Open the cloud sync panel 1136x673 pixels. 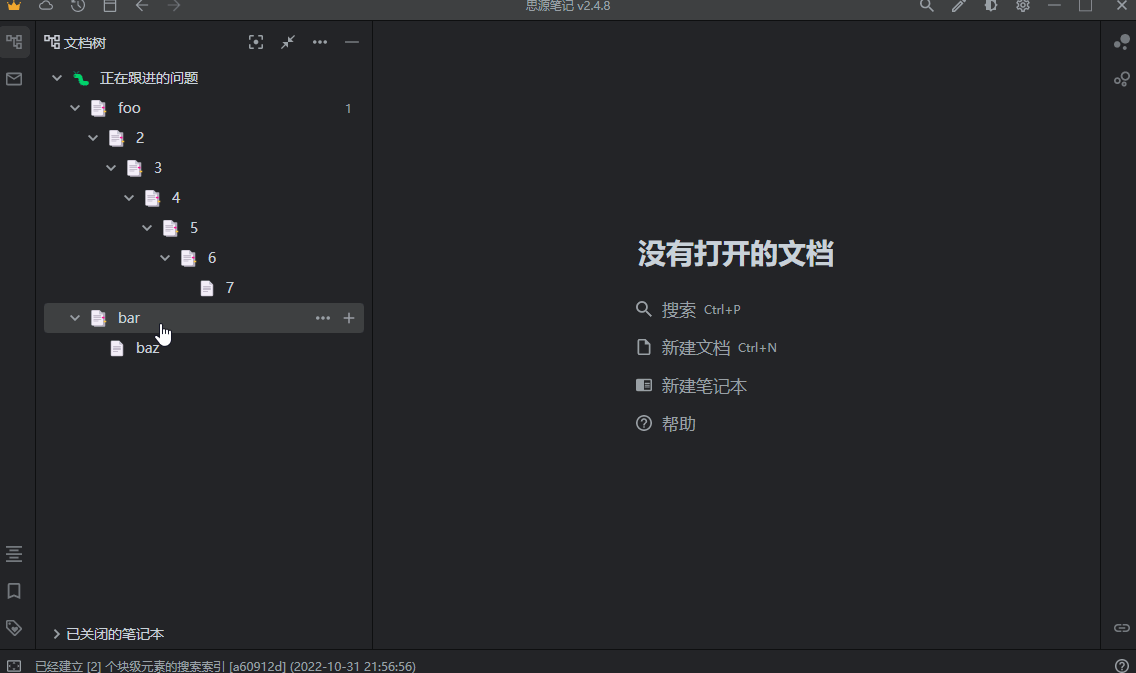pyautogui.click(x=45, y=6)
